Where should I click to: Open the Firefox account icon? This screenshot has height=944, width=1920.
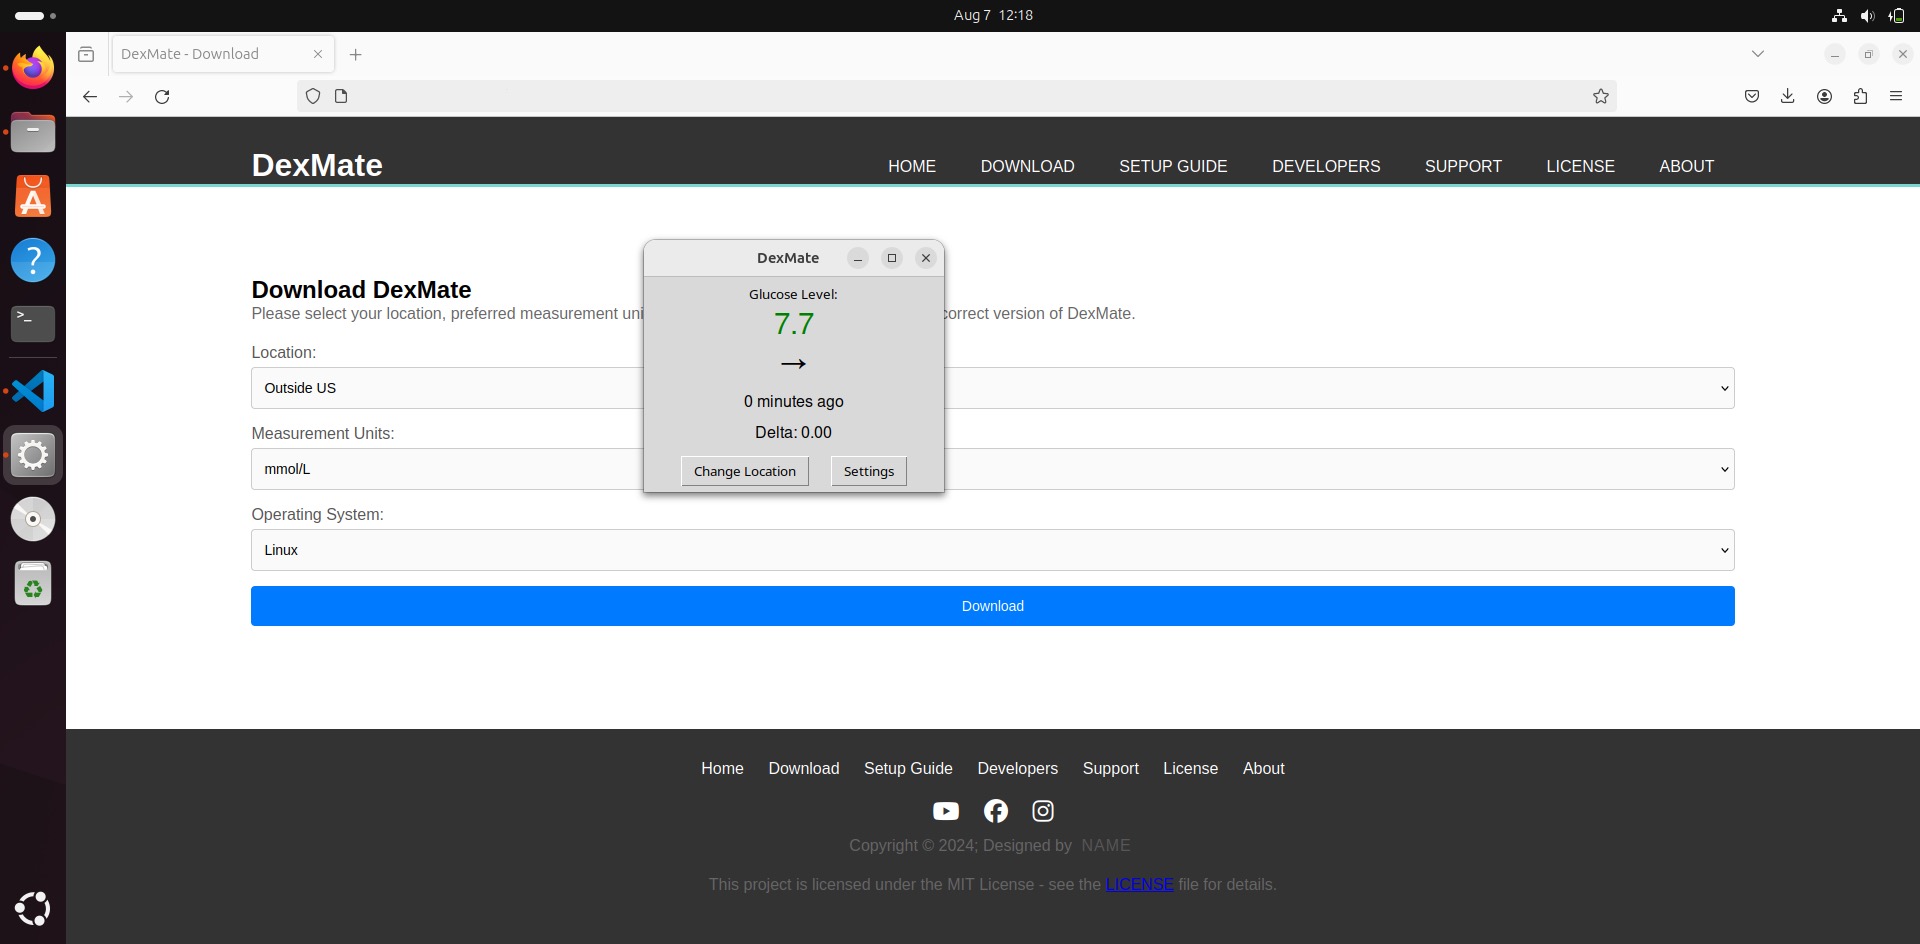[1824, 96]
